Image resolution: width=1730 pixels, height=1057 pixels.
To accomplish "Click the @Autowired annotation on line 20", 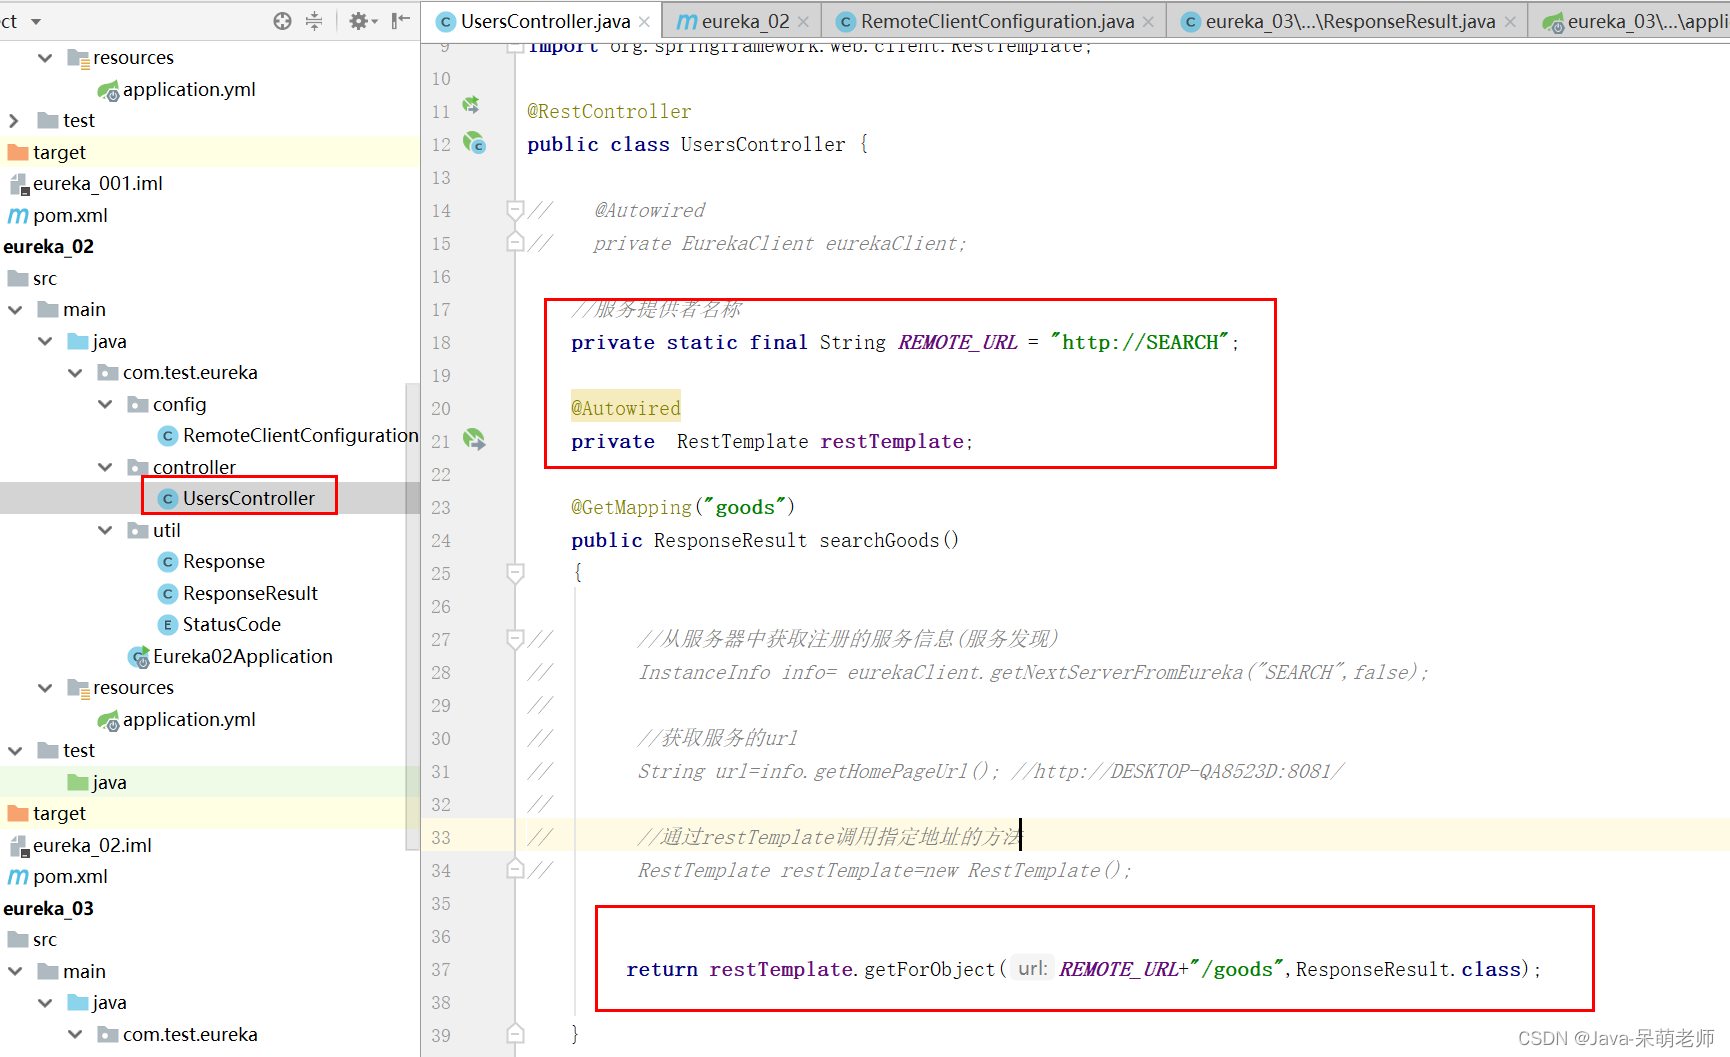I will pos(625,408).
